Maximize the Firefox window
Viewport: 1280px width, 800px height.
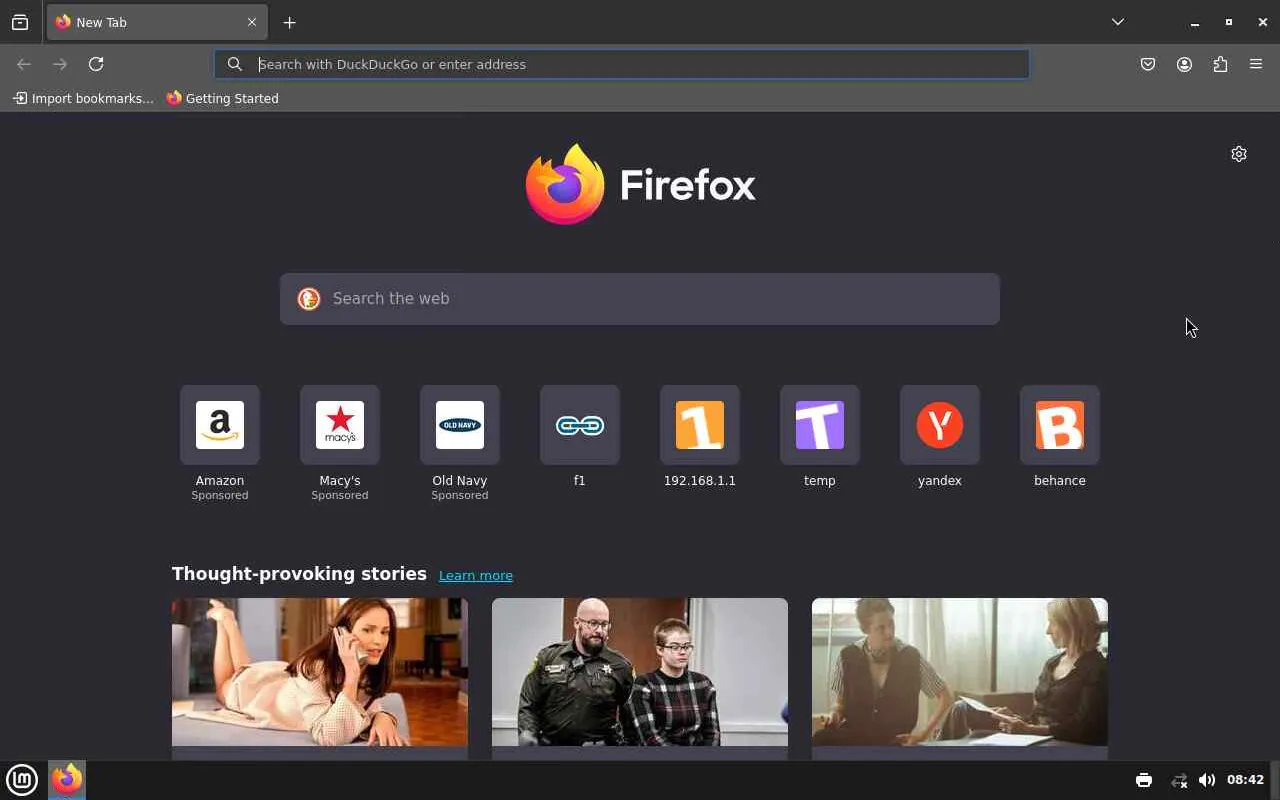click(x=1229, y=22)
